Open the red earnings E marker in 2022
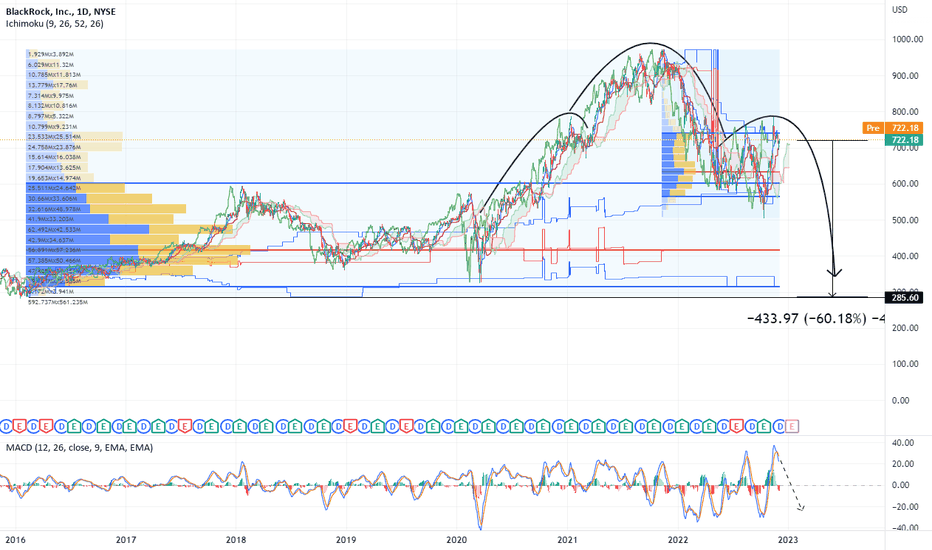Screen dimensions: 932x550 (x=736, y=426)
